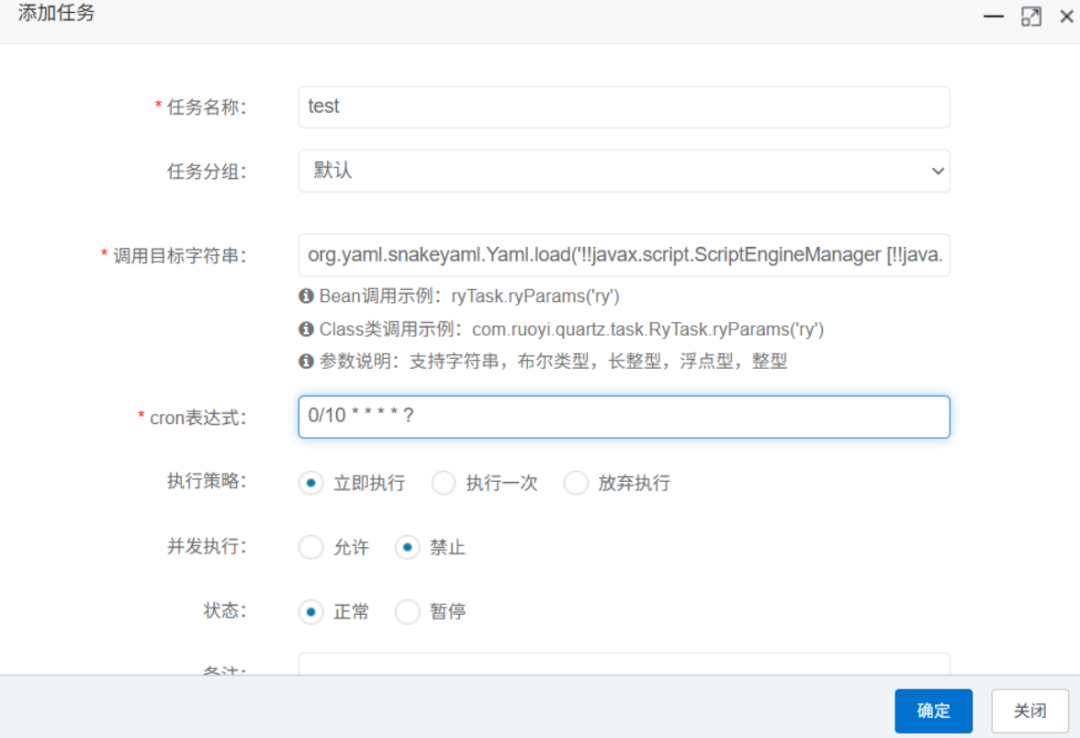Click the 任务名称 label
The image size is (1080, 738).
(206, 107)
